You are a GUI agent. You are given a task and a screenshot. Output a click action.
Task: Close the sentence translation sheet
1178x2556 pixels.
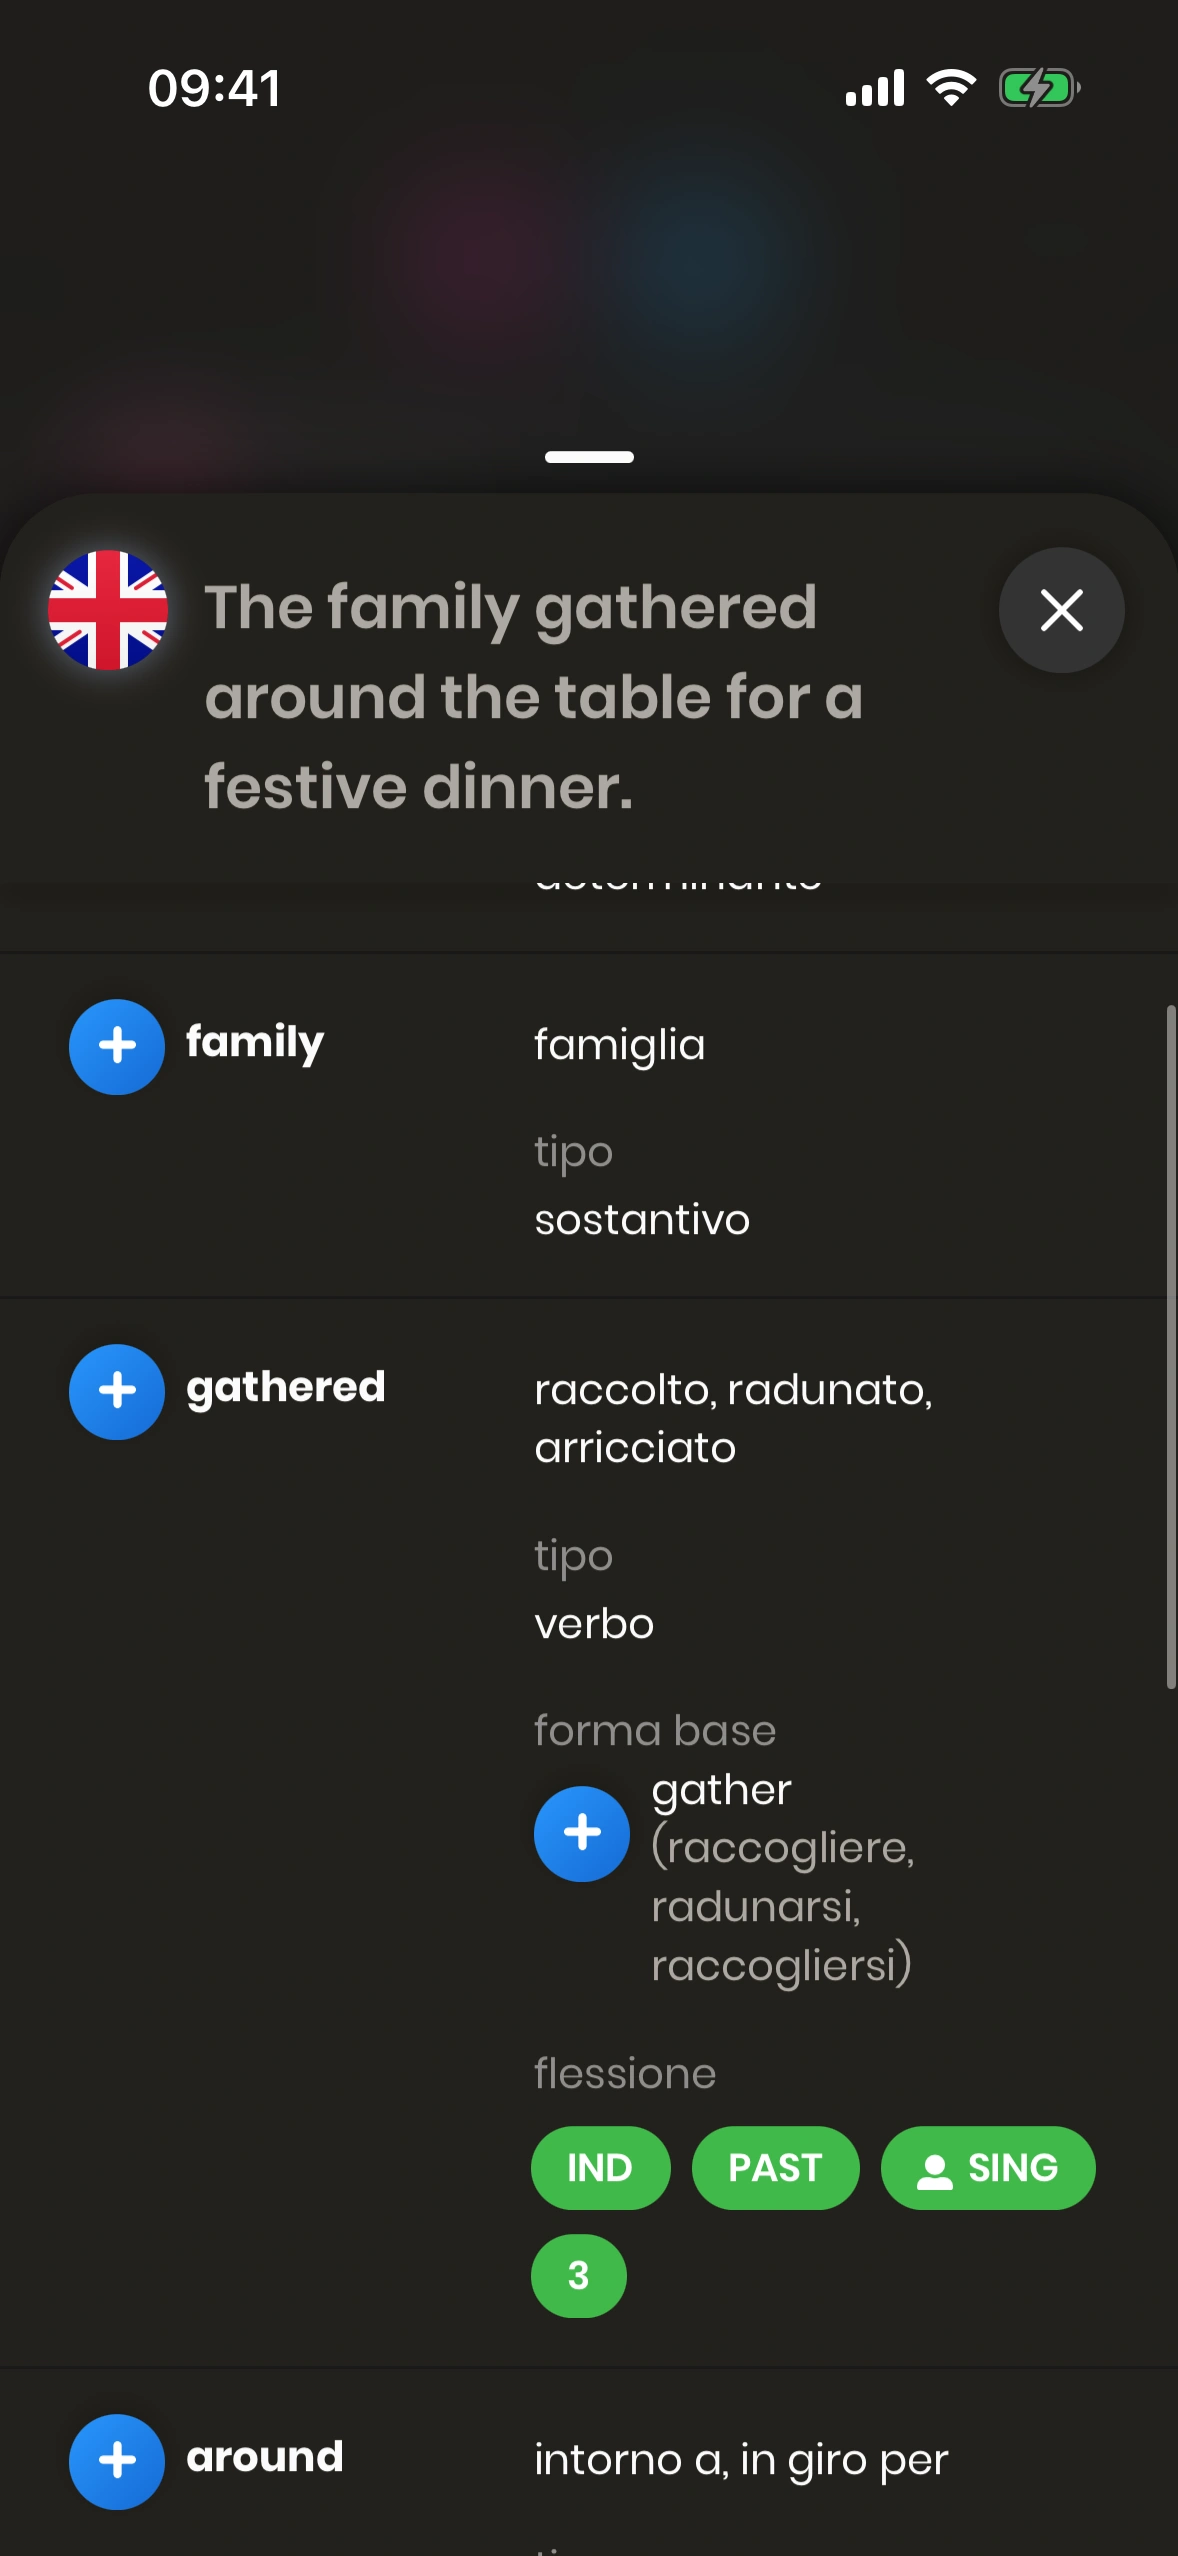click(x=1061, y=610)
